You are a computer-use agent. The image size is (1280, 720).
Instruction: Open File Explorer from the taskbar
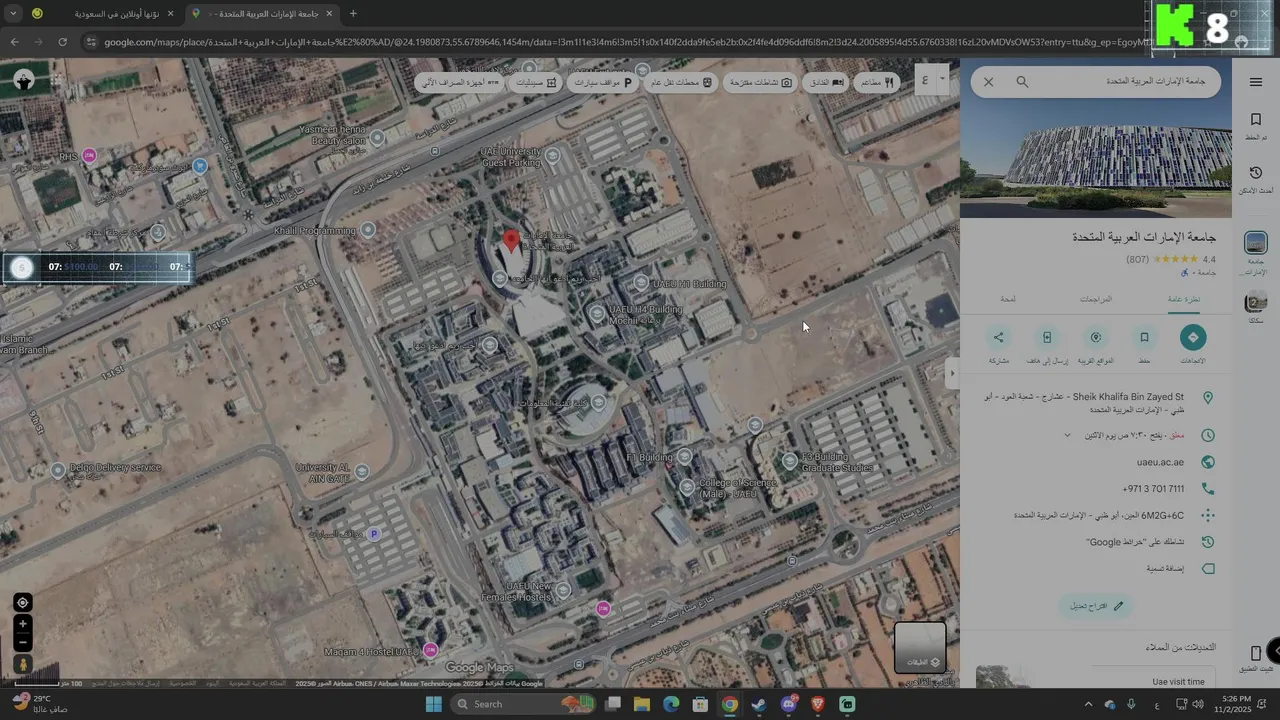click(642, 704)
